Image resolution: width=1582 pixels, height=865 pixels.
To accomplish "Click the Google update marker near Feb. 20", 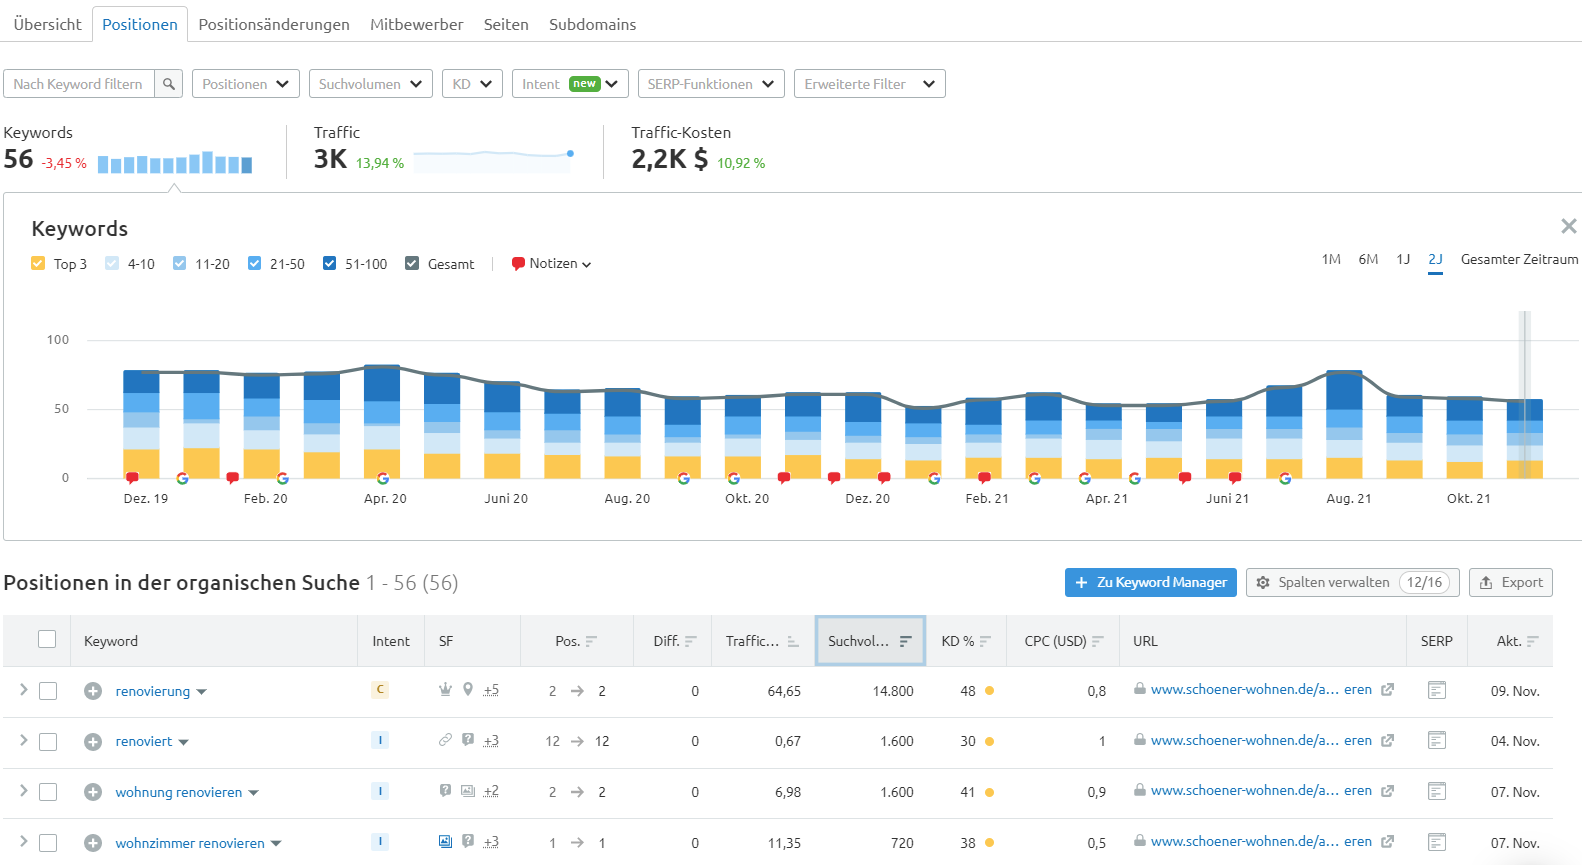I will point(283,479).
